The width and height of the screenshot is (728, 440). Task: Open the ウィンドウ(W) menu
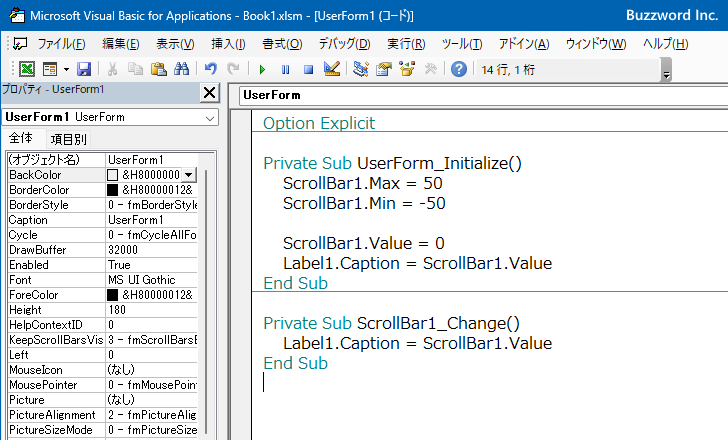[x=596, y=44]
